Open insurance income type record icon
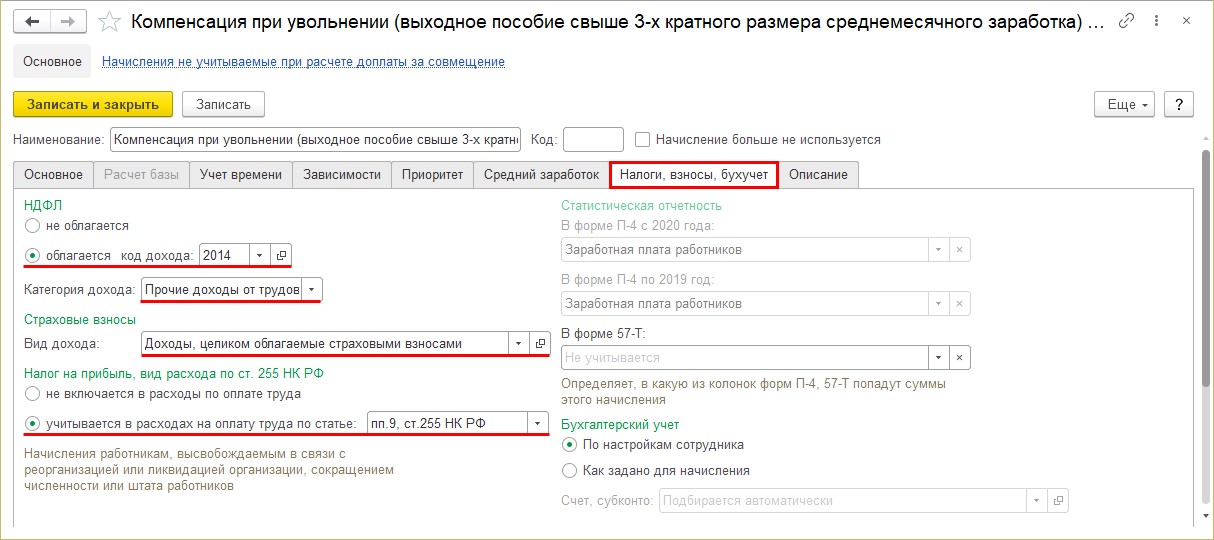The image size is (1214, 540). (540, 343)
